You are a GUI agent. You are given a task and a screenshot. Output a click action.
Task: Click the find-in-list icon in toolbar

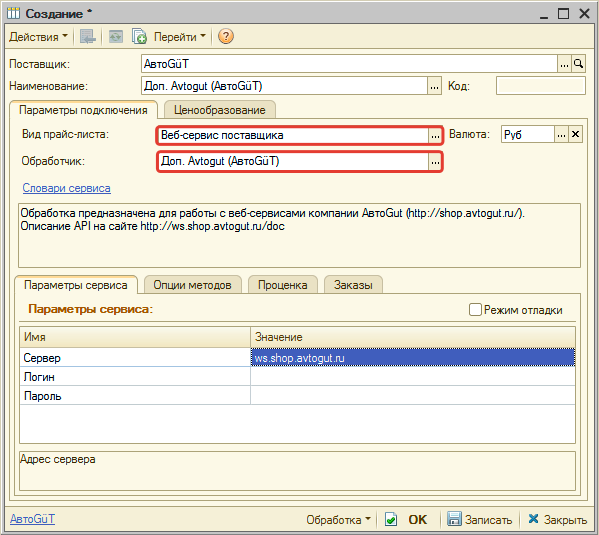pos(87,37)
